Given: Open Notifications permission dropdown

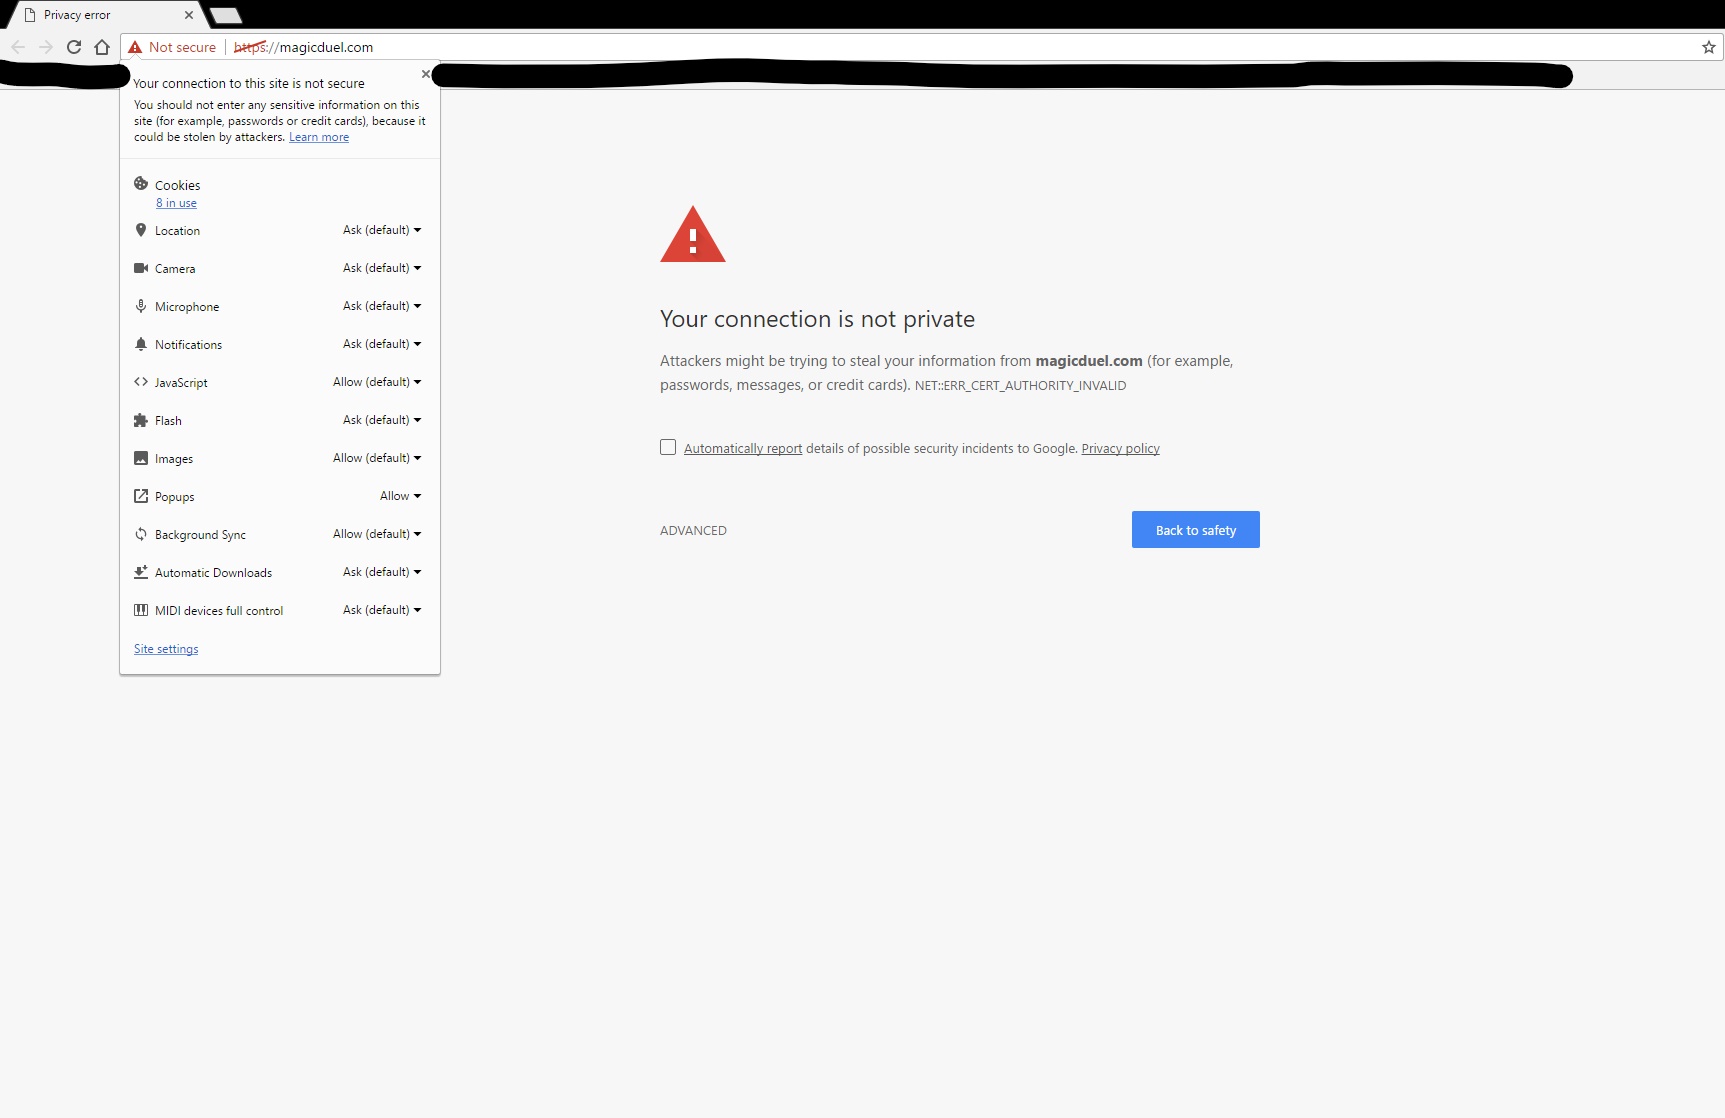Looking at the screenshot, I should tap(382, 344).
